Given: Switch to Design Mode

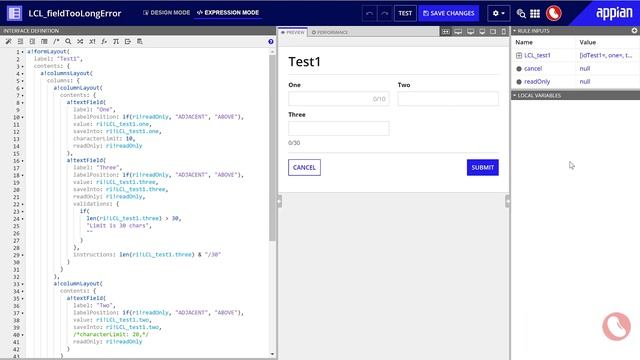Looking at the screenshot, I should click(167, 13).
